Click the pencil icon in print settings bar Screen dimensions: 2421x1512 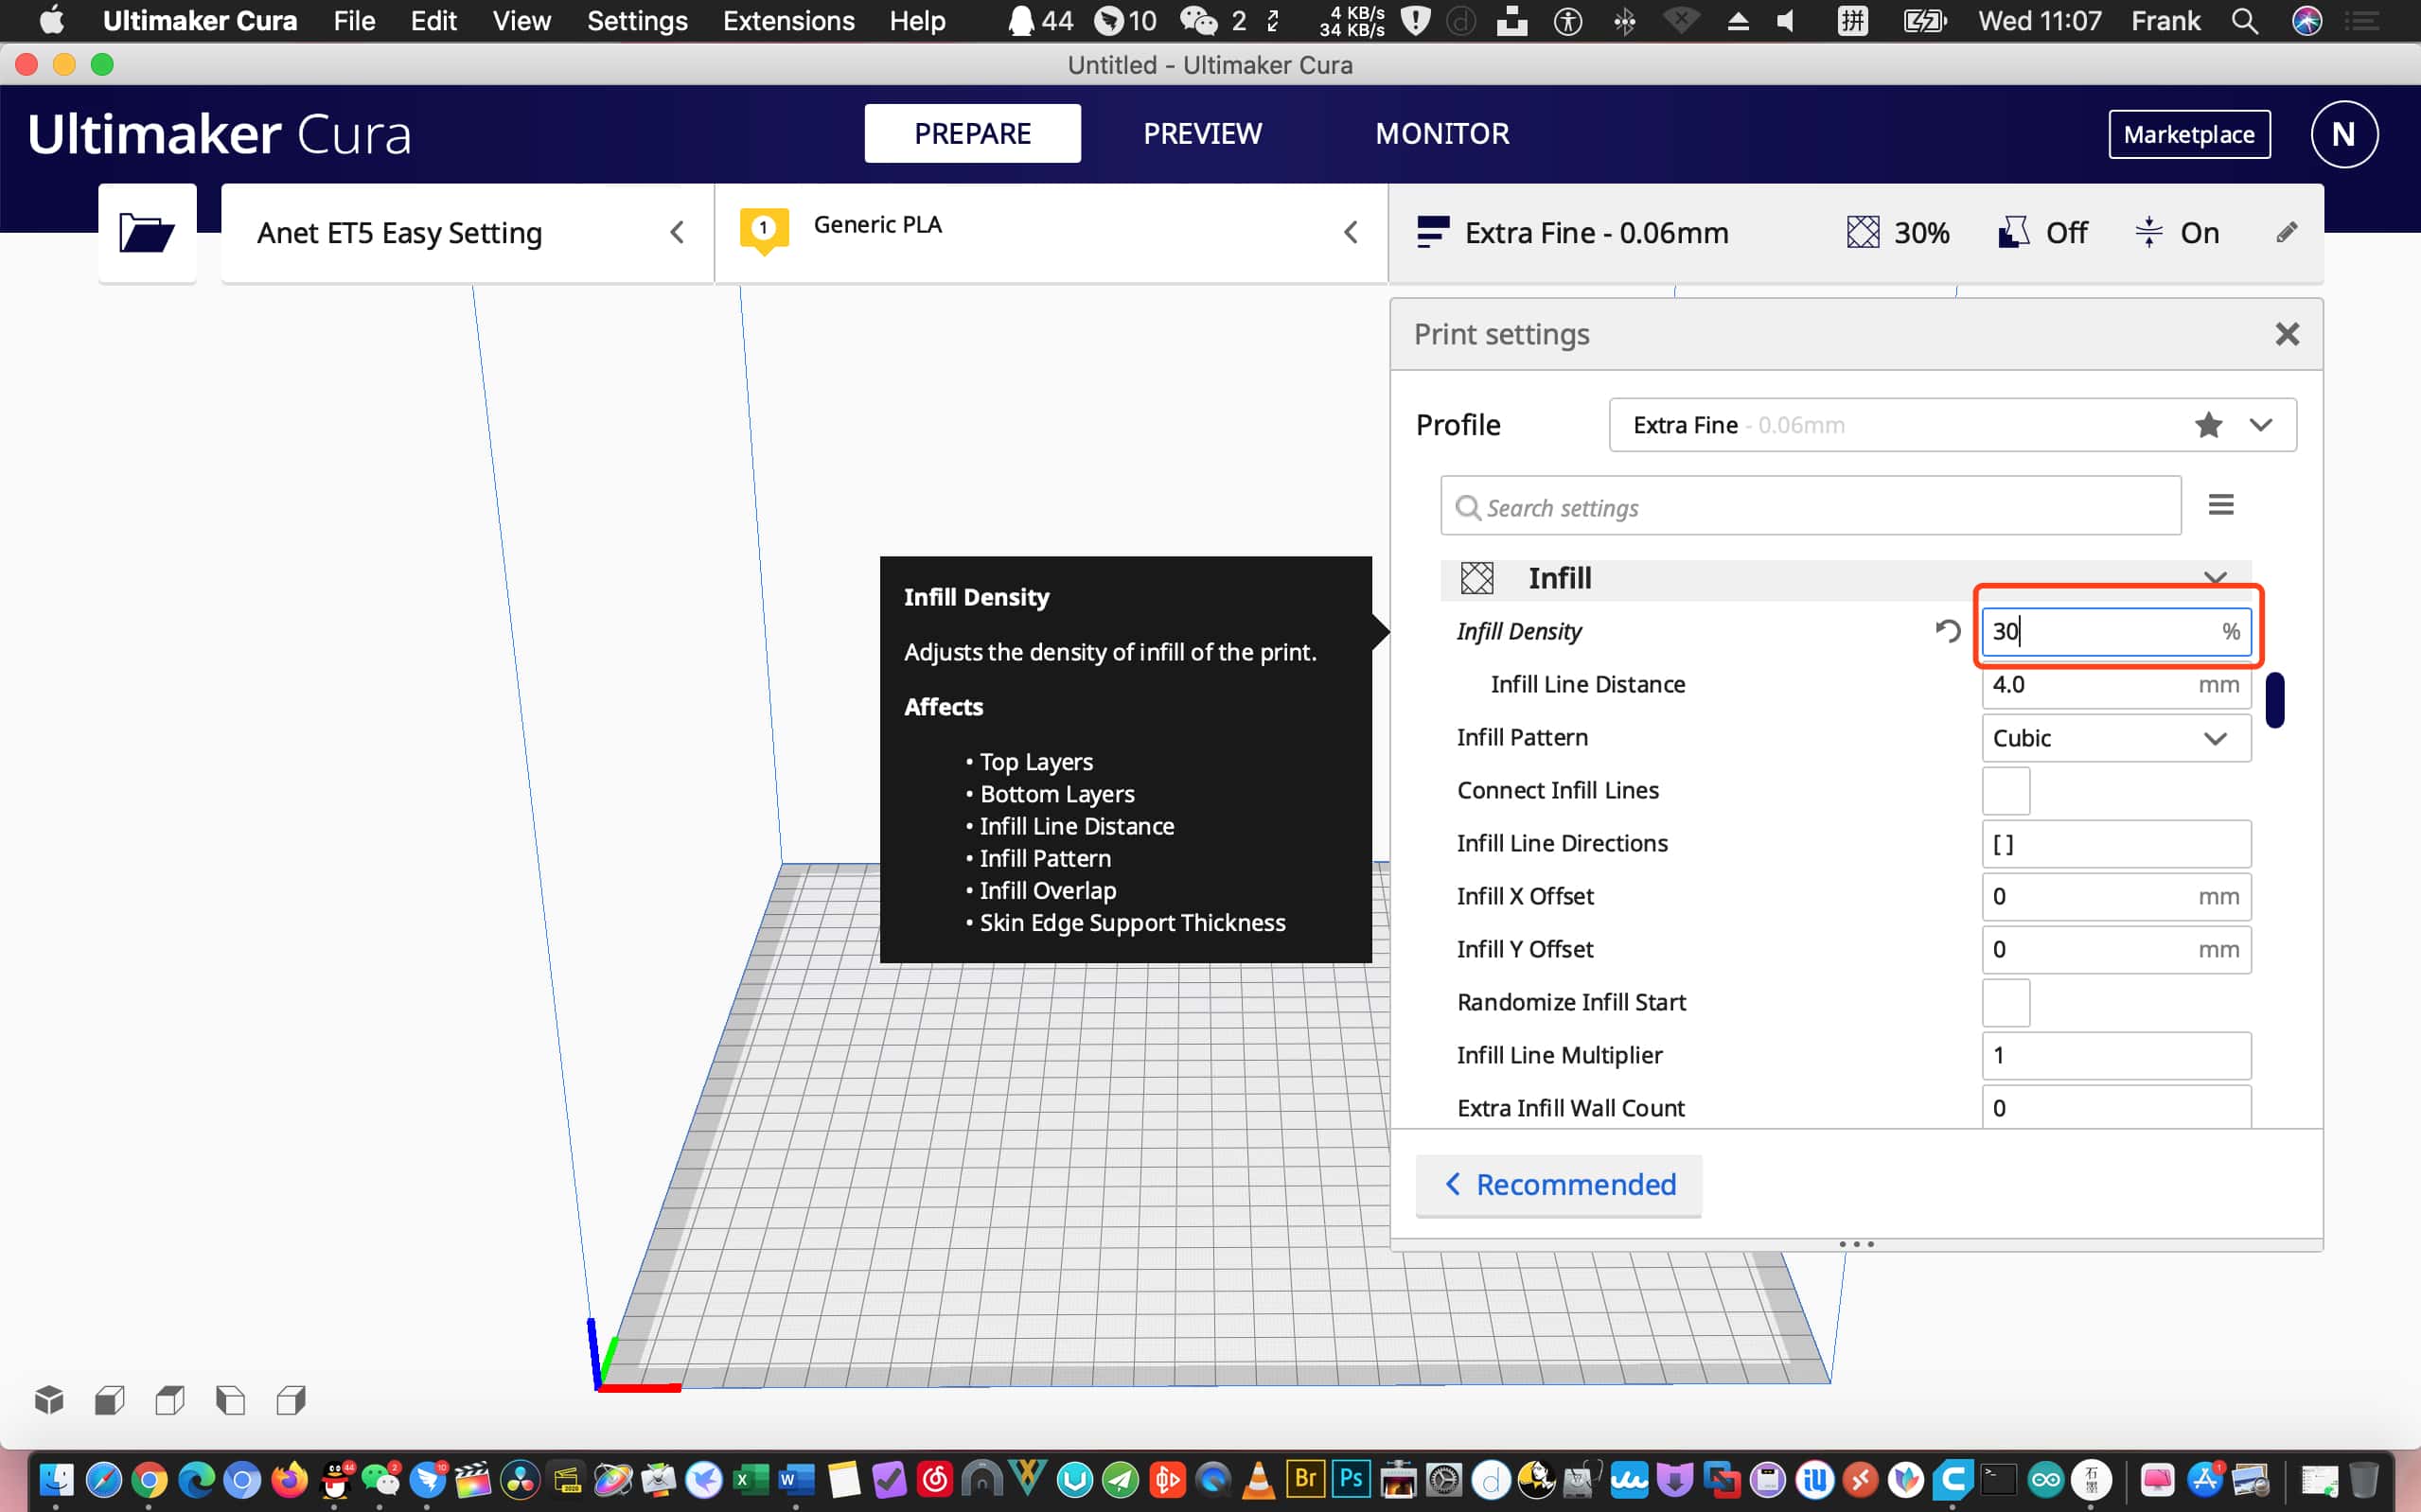tap(2286, 233)
